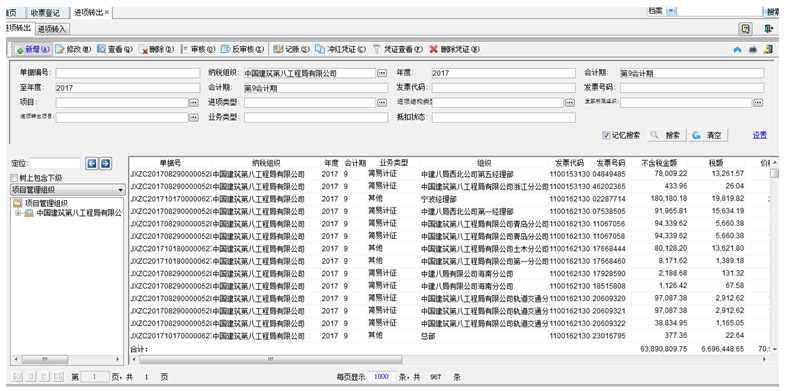This screenshot has width=788, height=391.
Task: Click the 删除 (delete) toolbar button
Action: pos(156,49)
